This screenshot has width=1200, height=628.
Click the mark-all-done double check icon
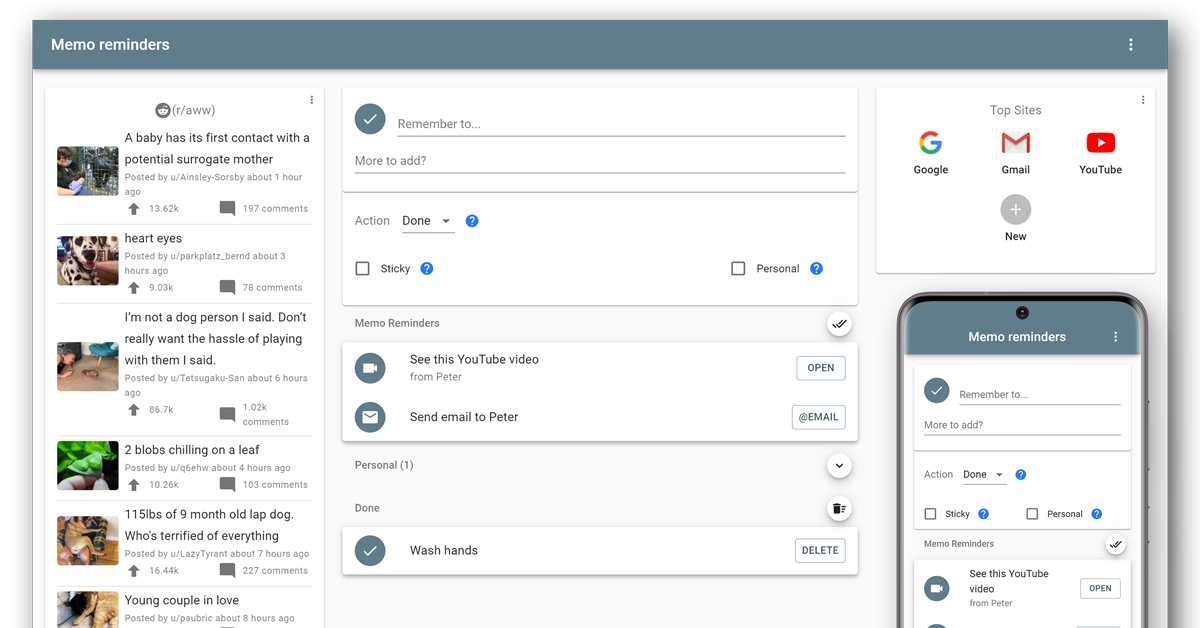click(839, 324)
